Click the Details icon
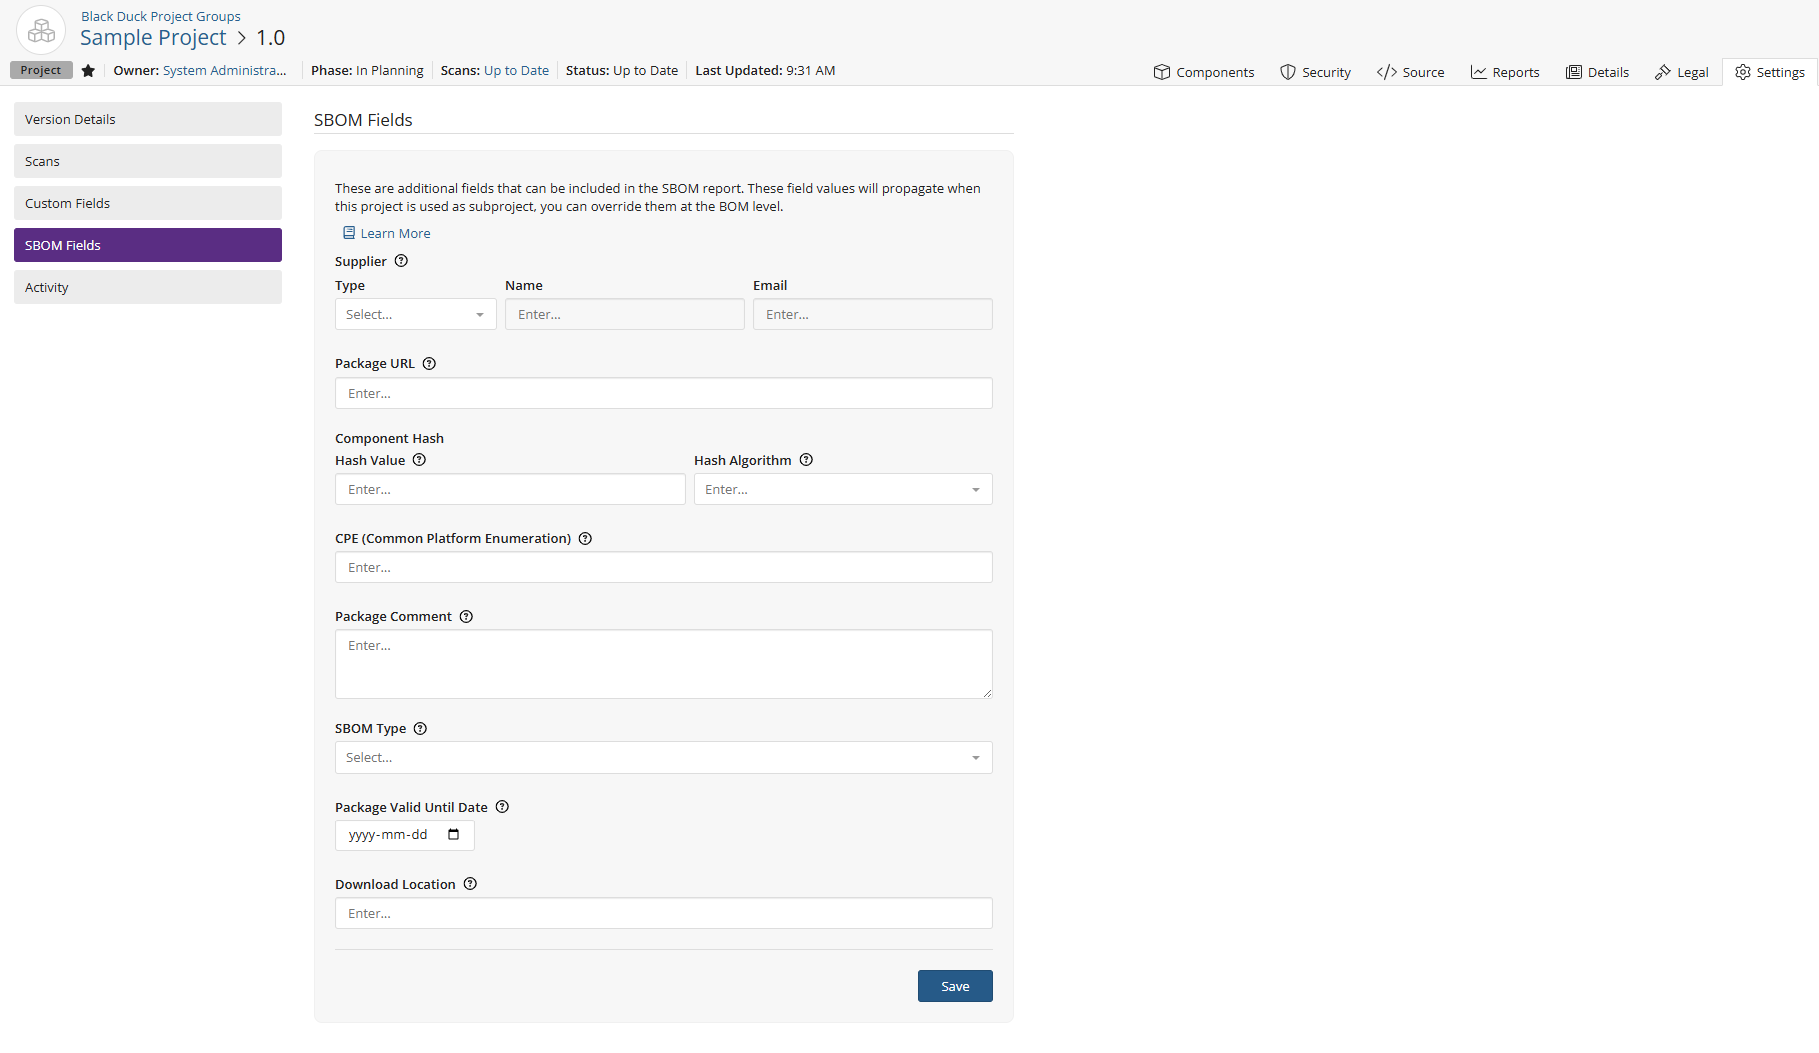 pos(1572,71)
